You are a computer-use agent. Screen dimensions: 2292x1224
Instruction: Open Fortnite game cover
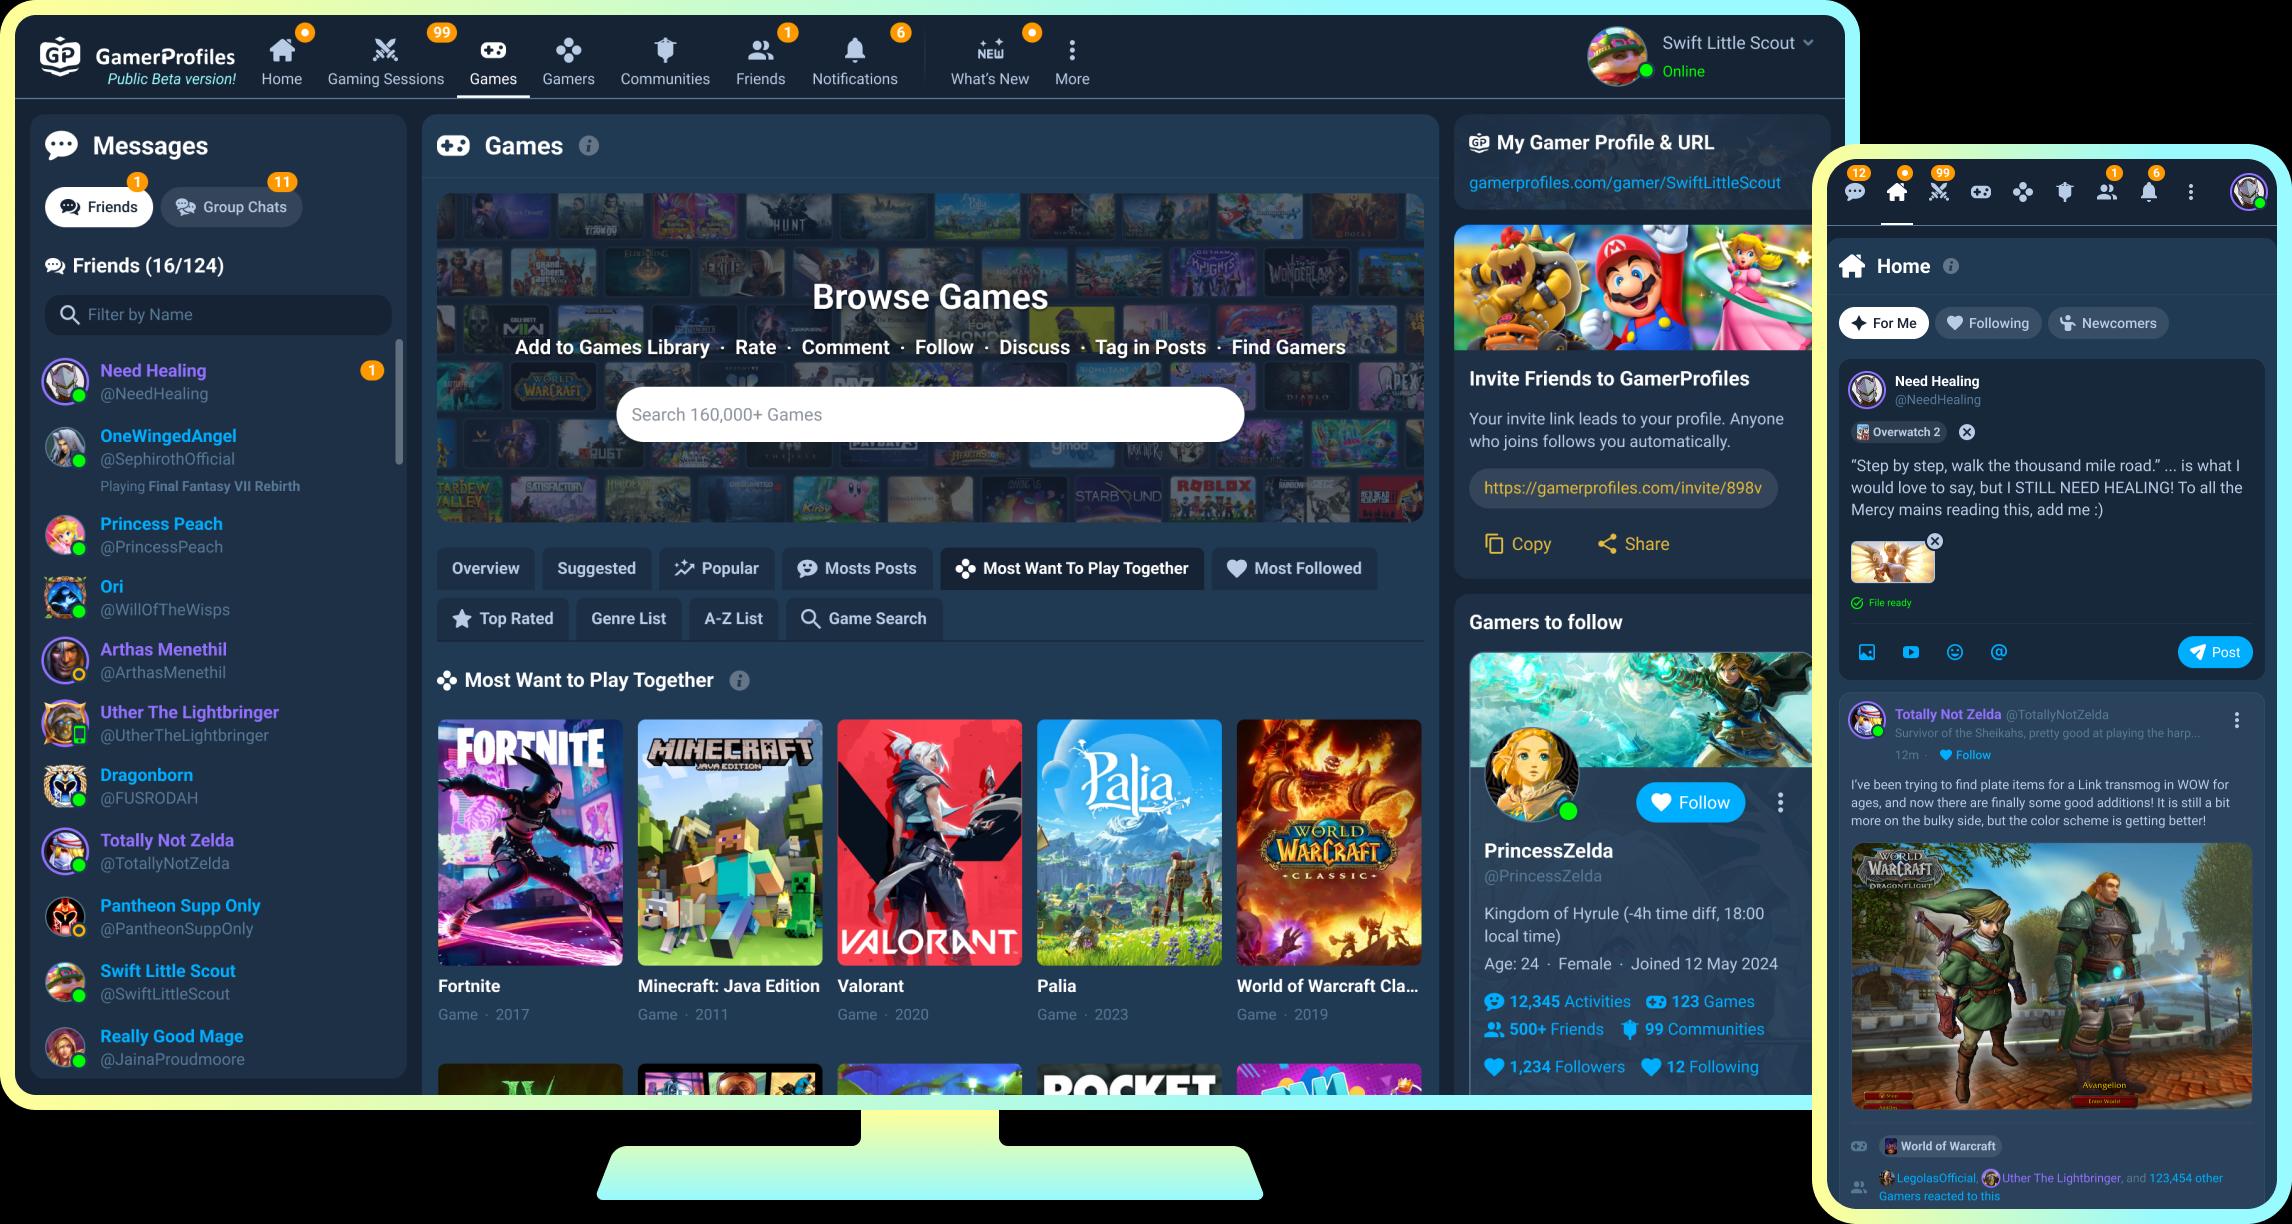click(x=530, y=842)
